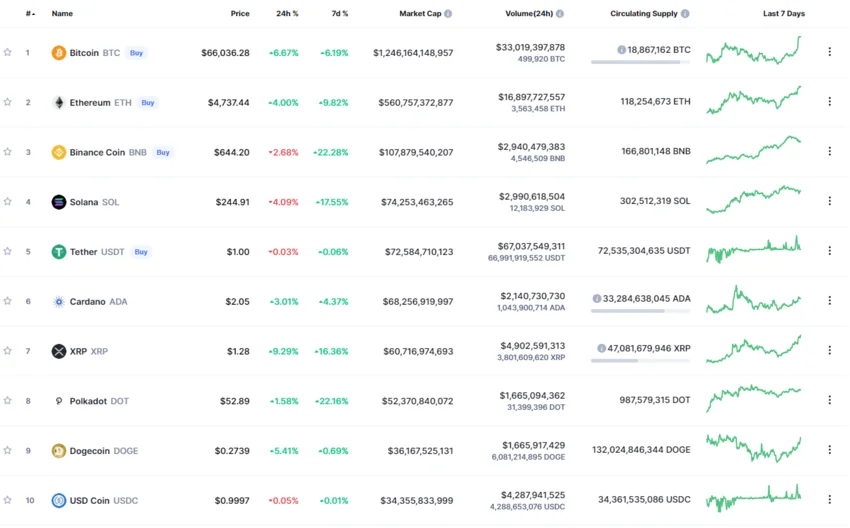Click the Bitcoin coin logo icon
The width and height of the screenshot is (850, 528).
59,53
